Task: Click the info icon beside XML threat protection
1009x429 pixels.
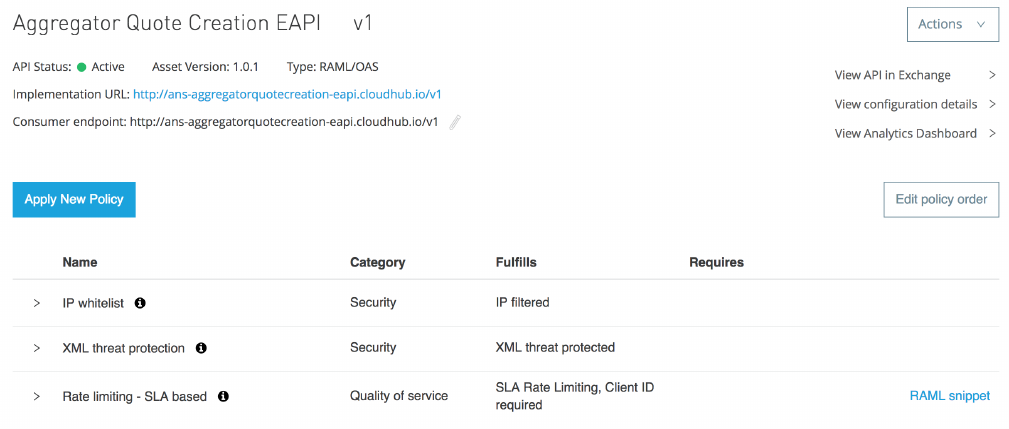Action: tap(201, 348)
